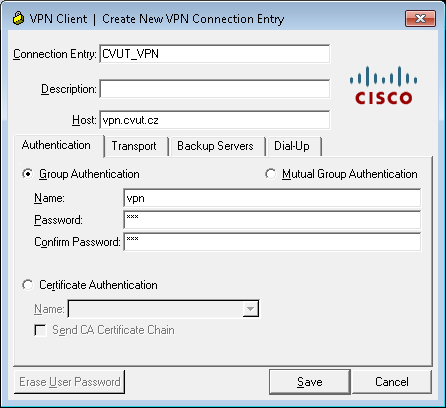This screenshot has height=408, width=446.
Task: Click the Host field containing vpn.cvut.cz
Action: point(215,120)
